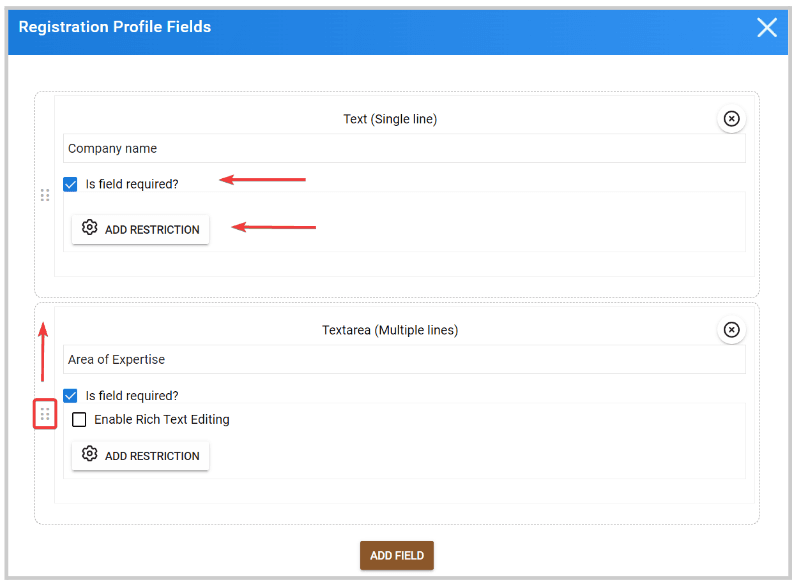797x586 pixels.
Task: Uncheck 'Is field required?' for Area of Expertise
Action: tap(70, 395)
